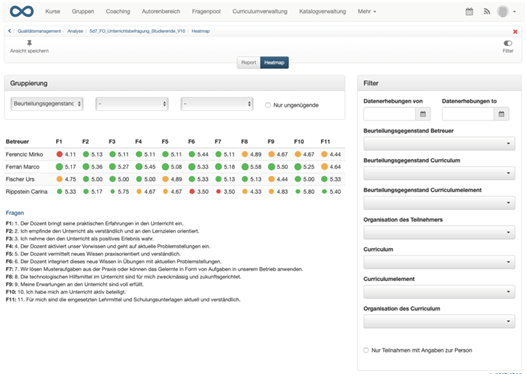Click green dot for Rippstein Carina F10
The image size is (527, 376).
click(x=298, y=192)
